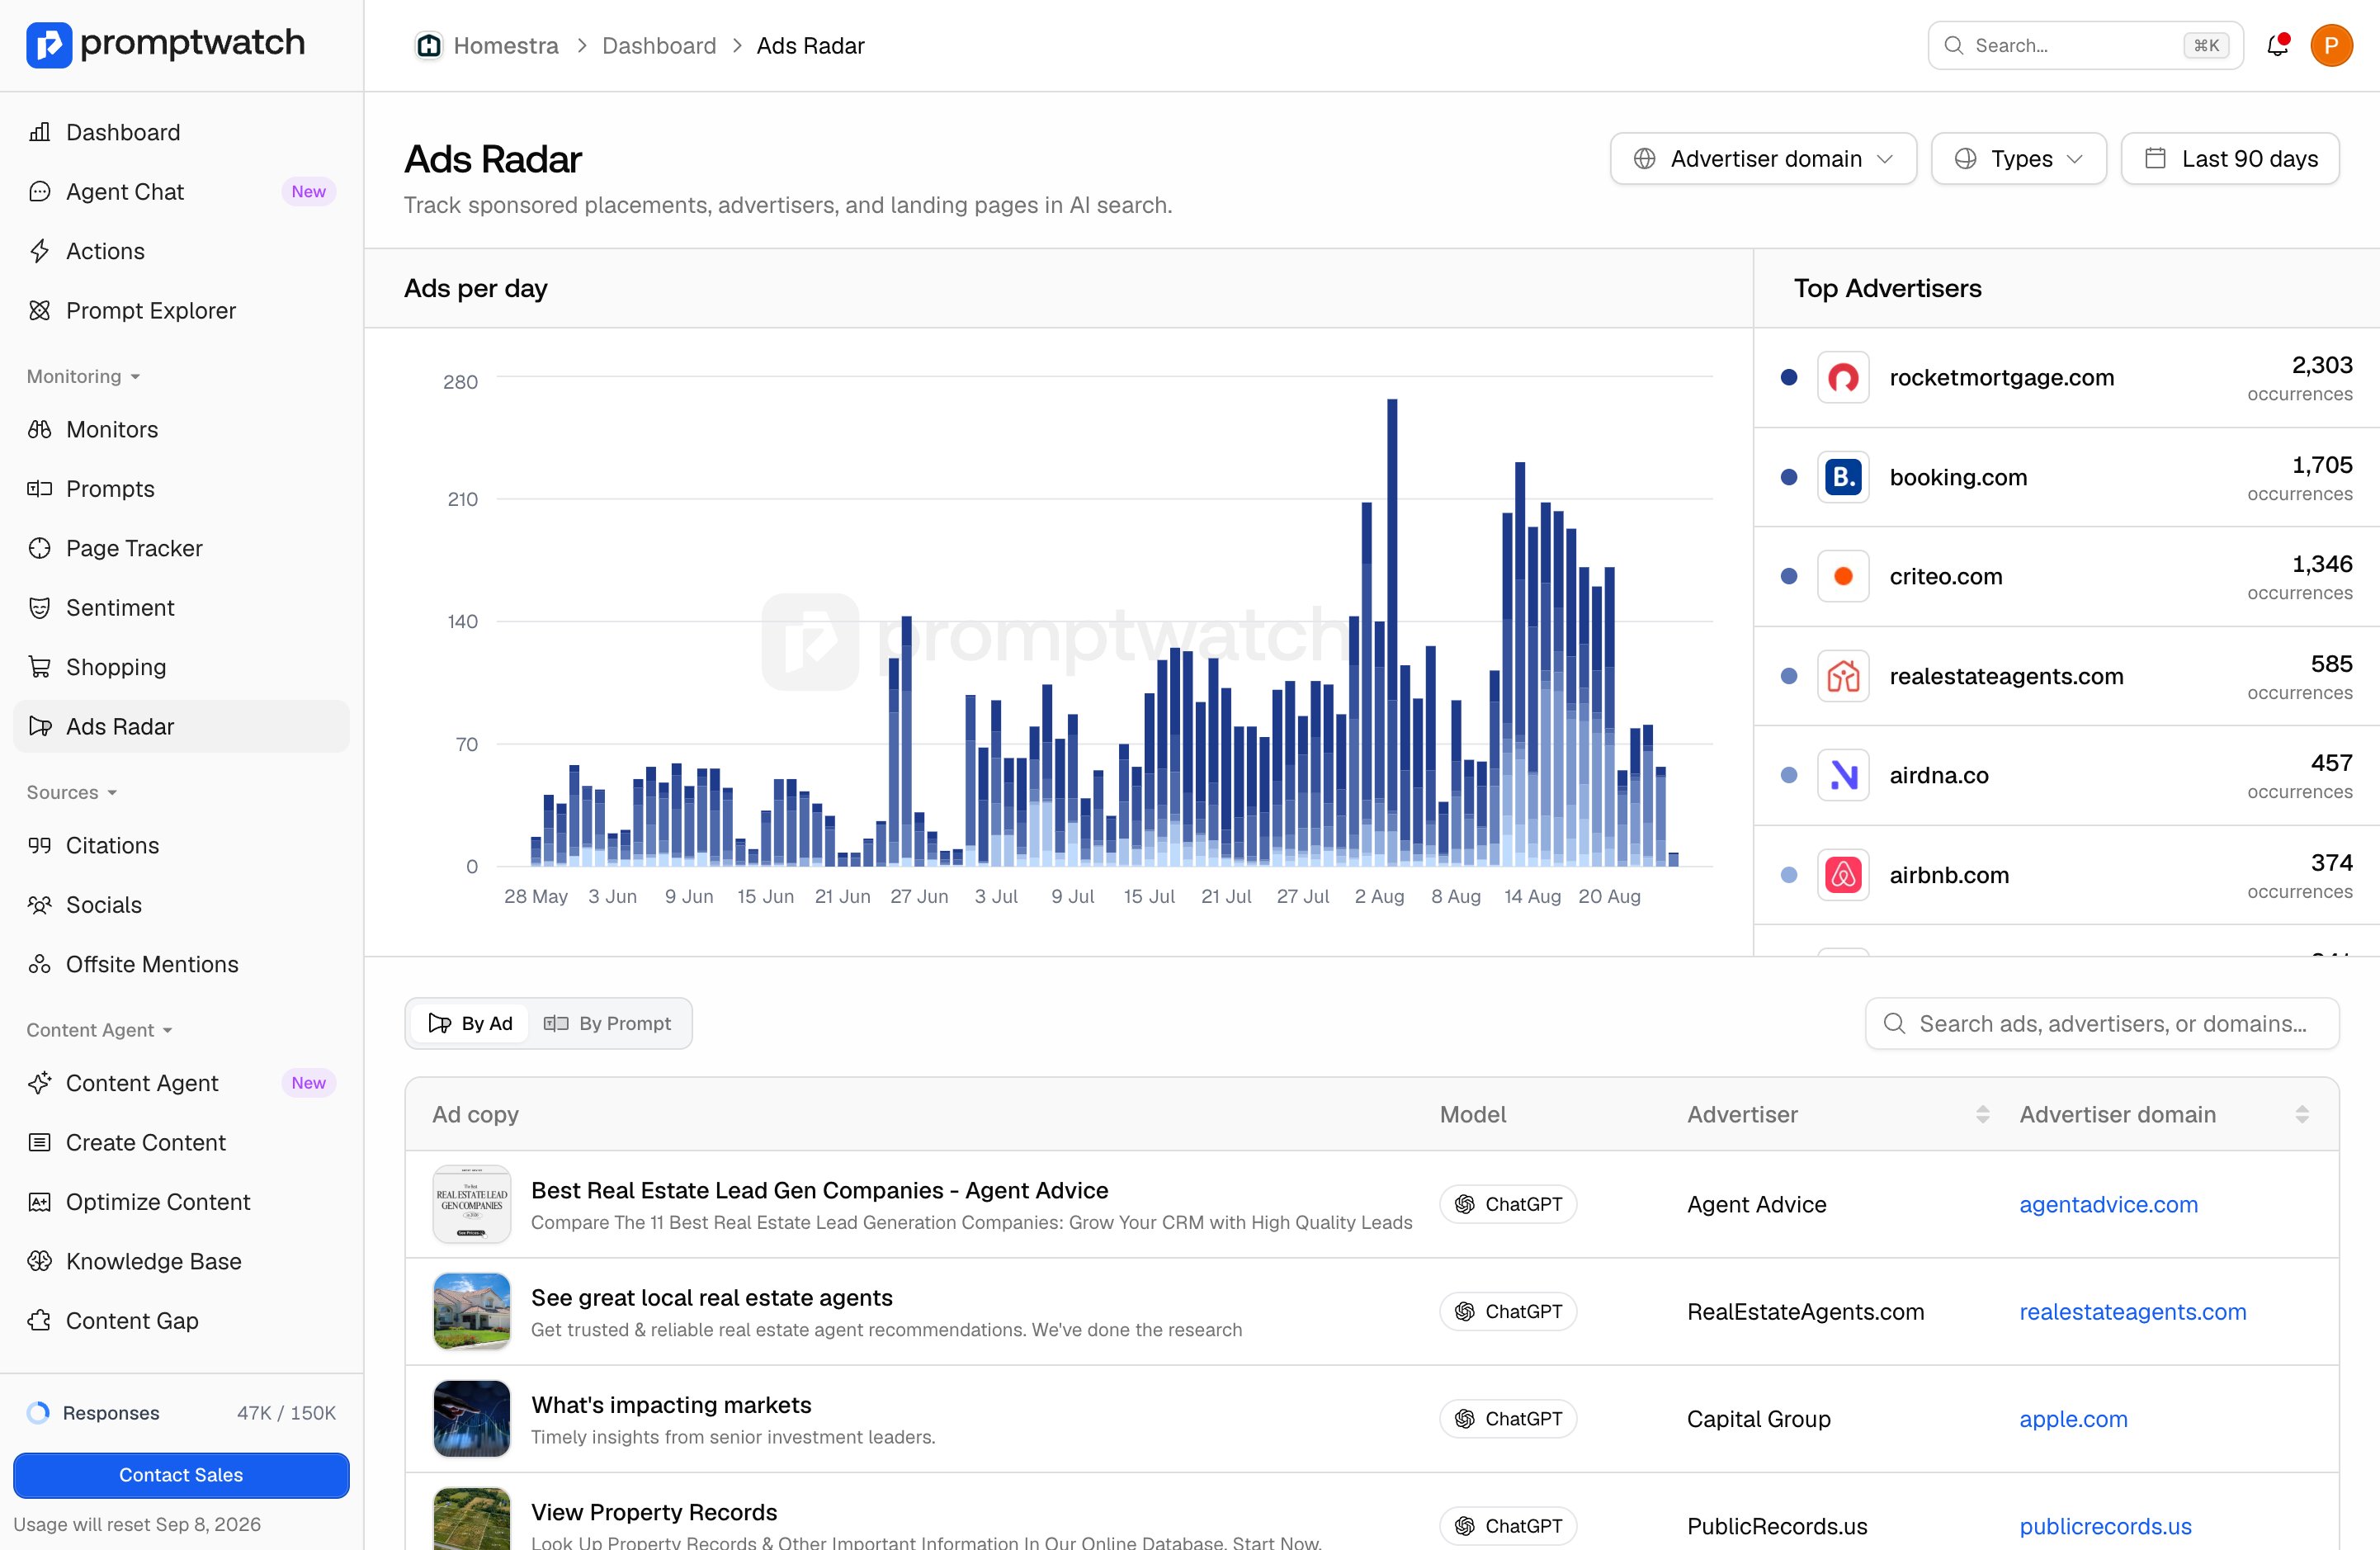Open agentadvice.com link
2380x1550 pixels.
2108,1204
